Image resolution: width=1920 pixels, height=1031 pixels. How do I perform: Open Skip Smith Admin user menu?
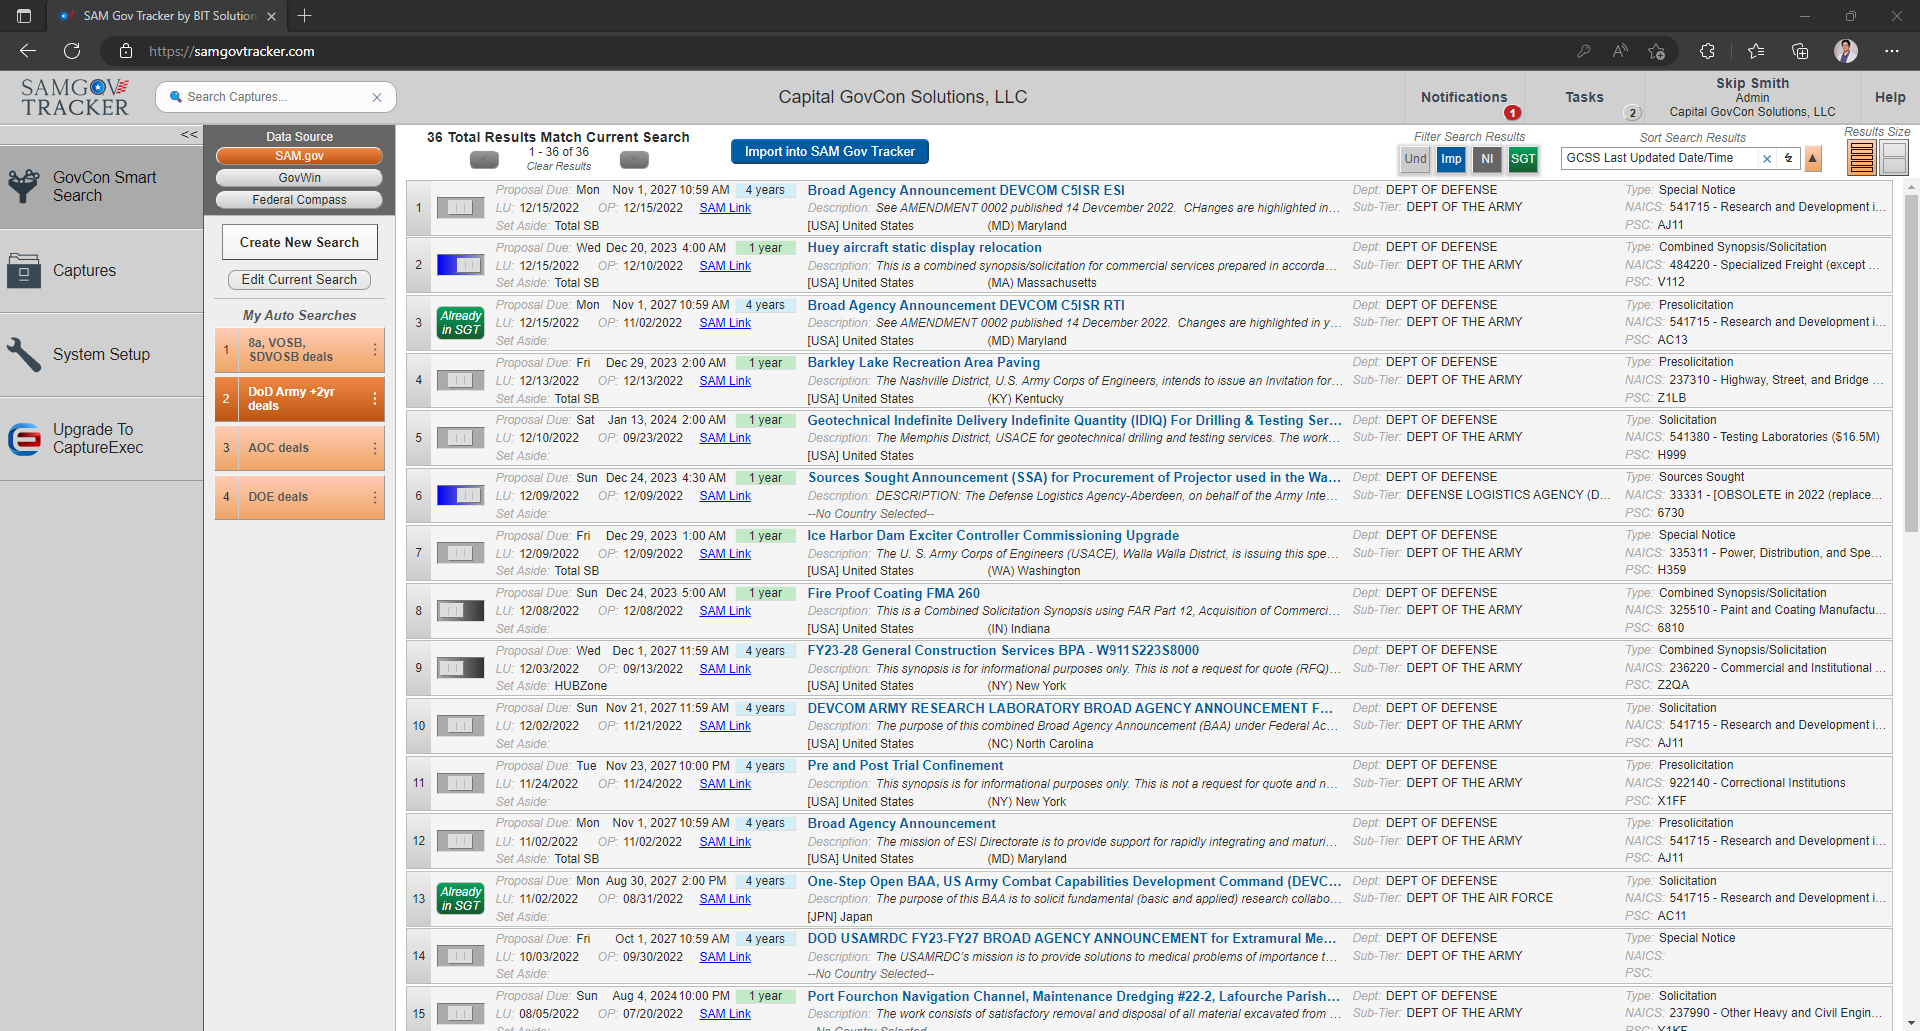click(x=1752, y=97)
